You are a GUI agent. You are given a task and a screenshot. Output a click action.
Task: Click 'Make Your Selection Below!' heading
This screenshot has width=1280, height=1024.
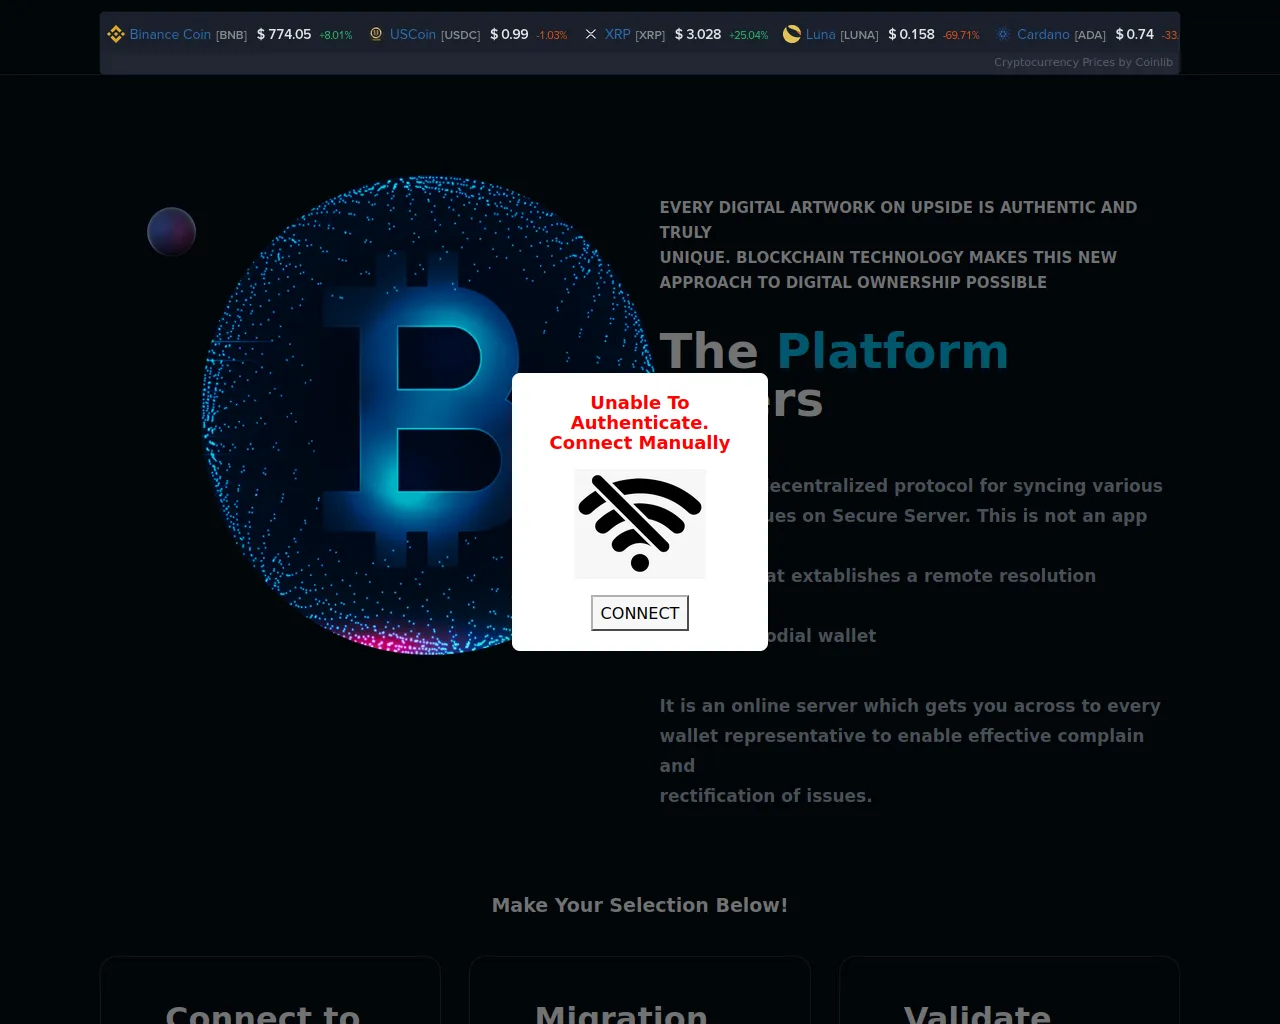[x=640, y=905]
